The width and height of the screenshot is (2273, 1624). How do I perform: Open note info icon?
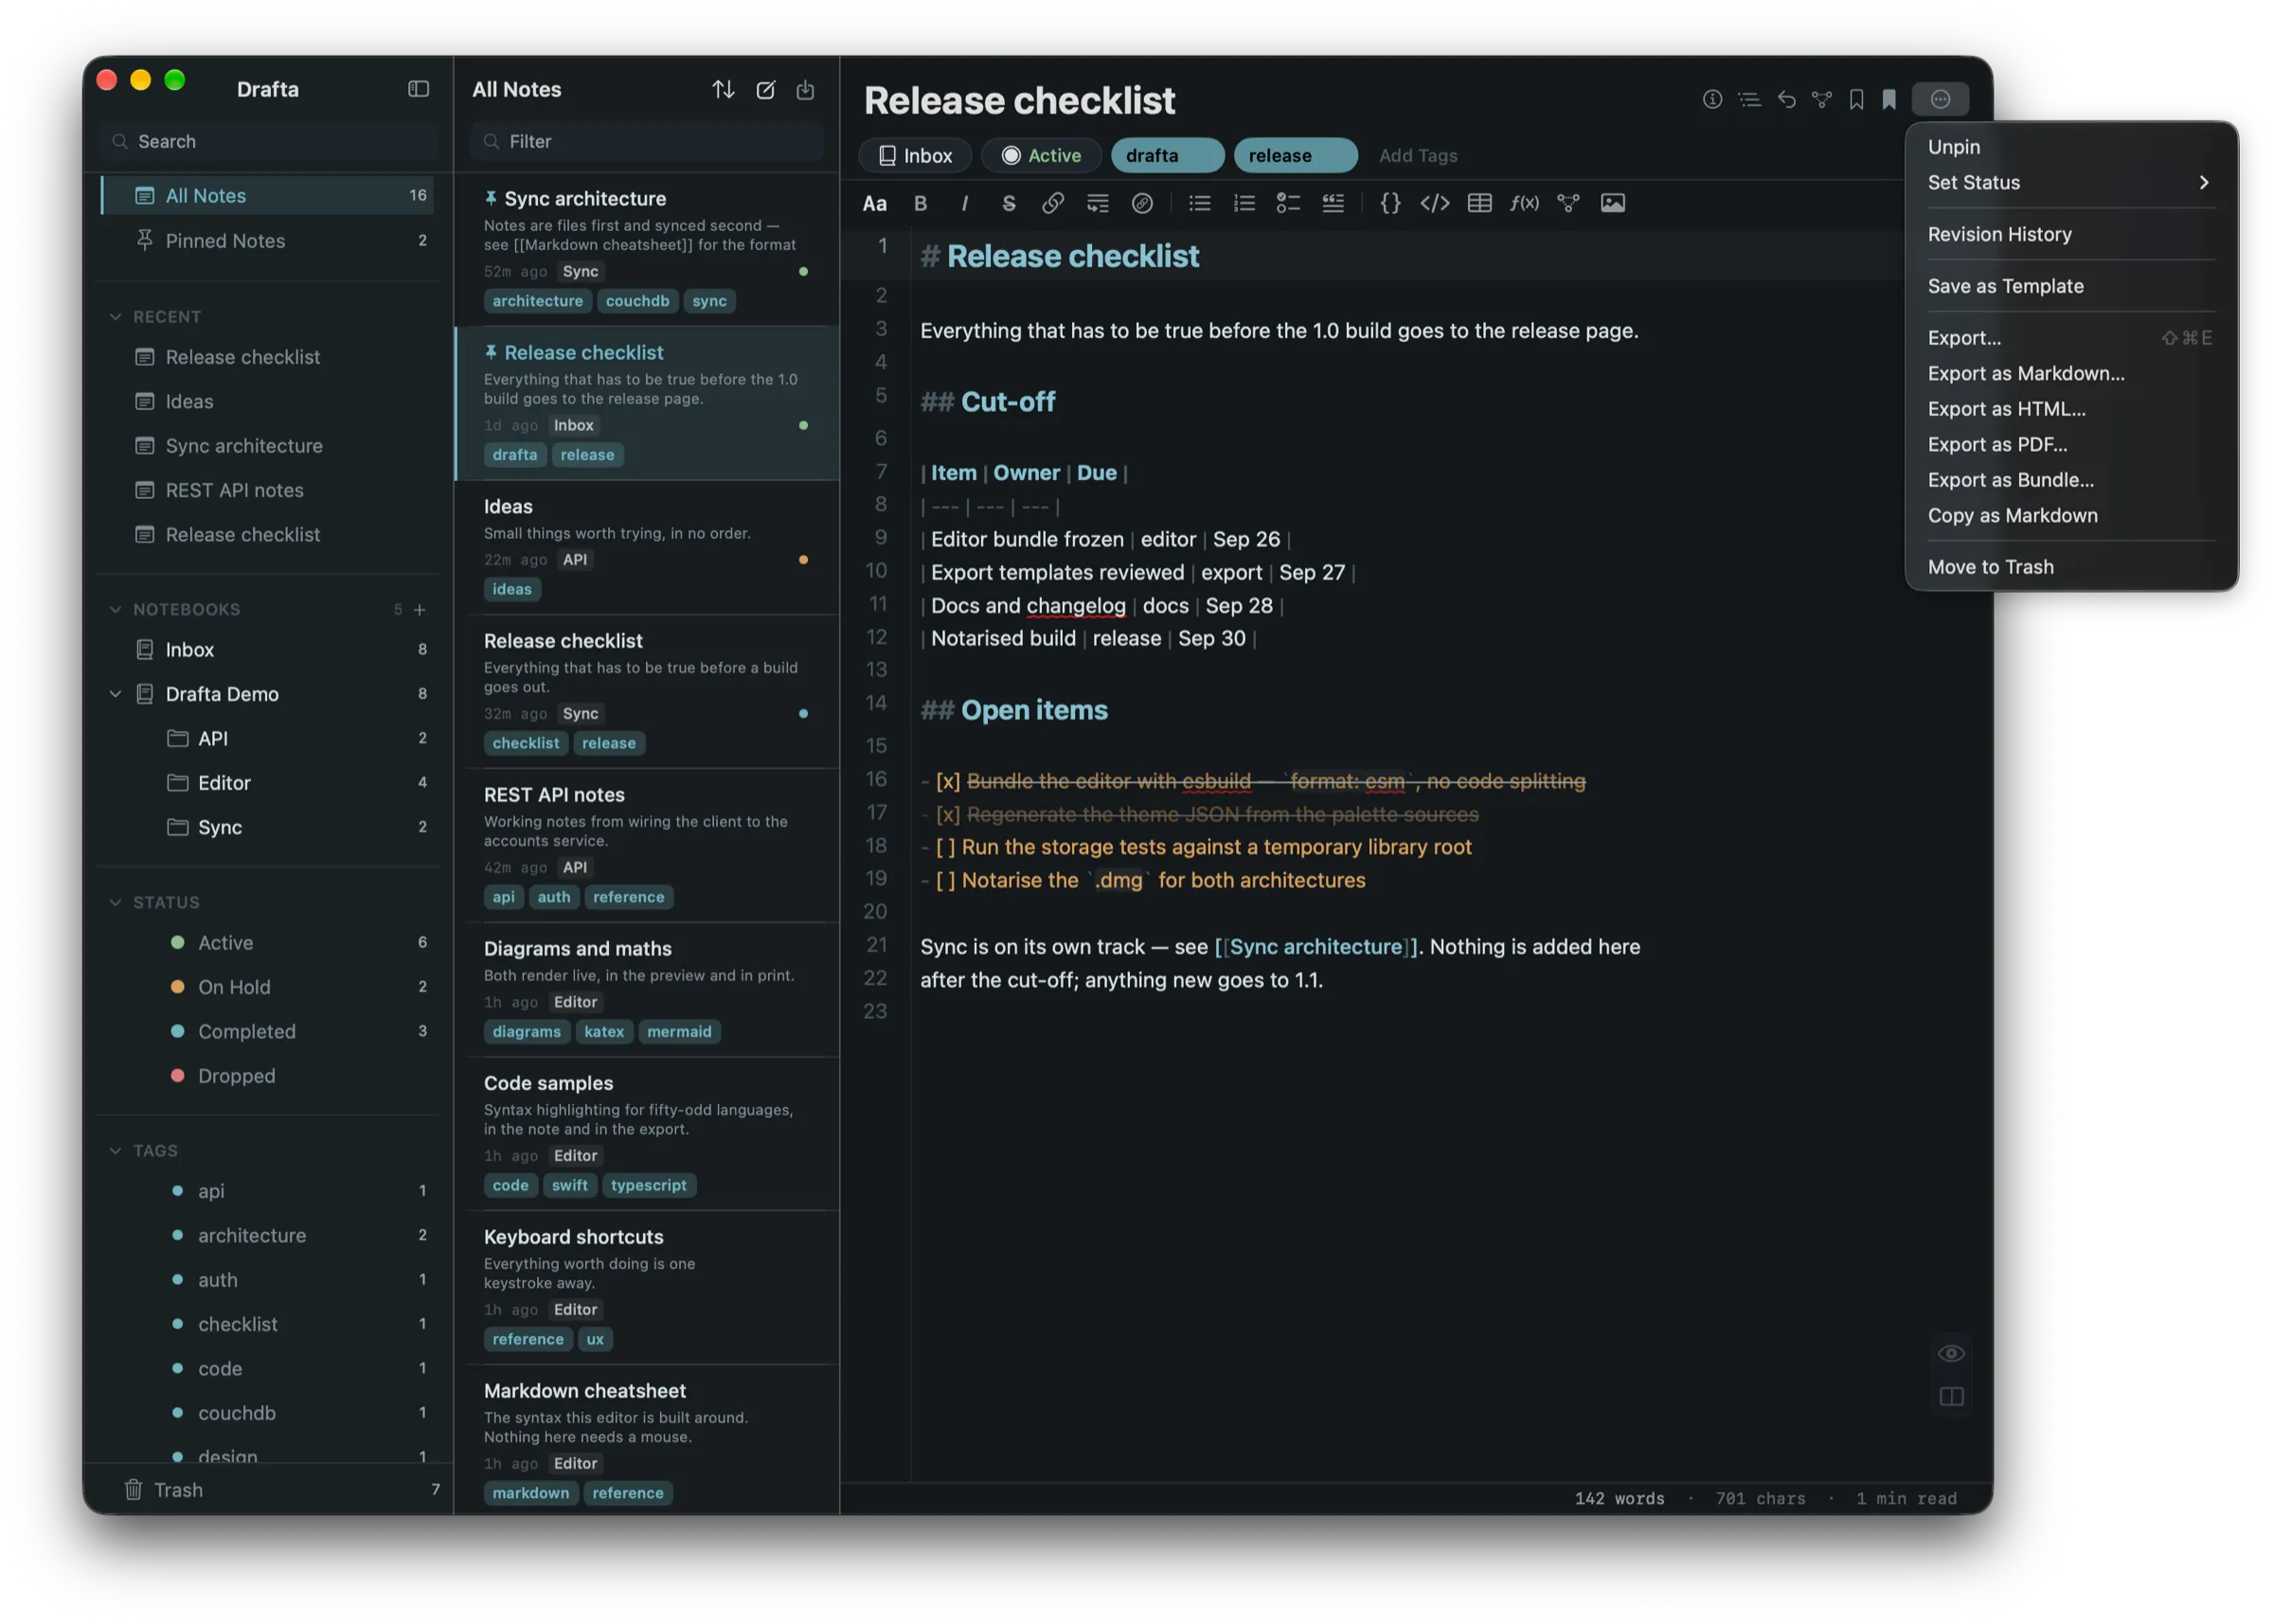1712,99
